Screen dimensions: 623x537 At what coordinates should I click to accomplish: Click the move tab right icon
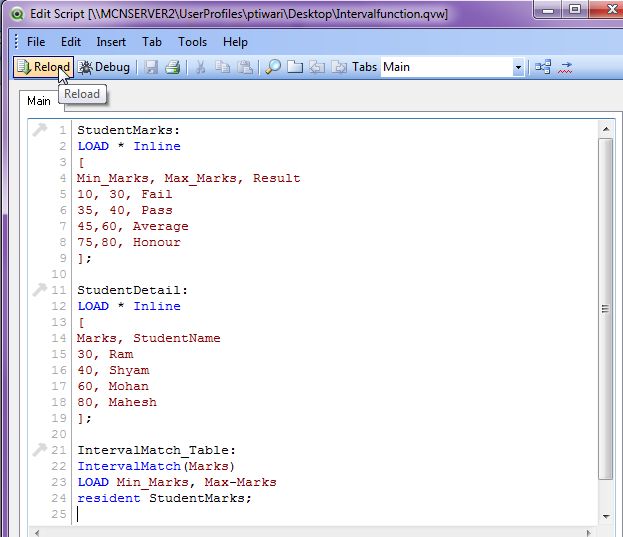[x=339, y=67]
